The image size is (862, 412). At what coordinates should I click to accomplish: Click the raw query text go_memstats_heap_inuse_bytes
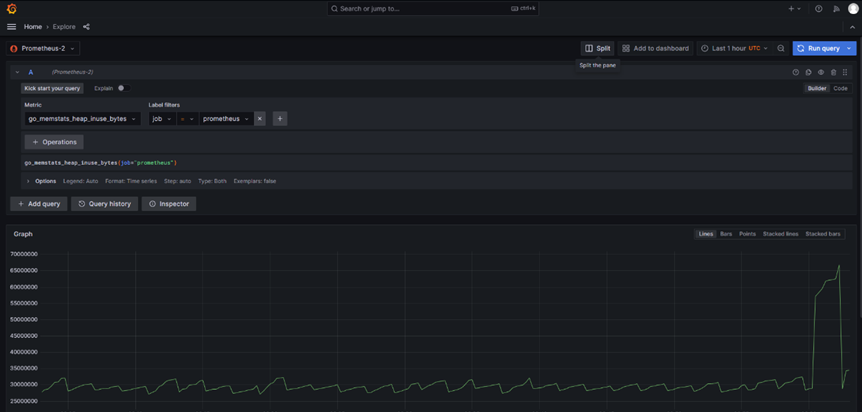(x=71, y=163)
